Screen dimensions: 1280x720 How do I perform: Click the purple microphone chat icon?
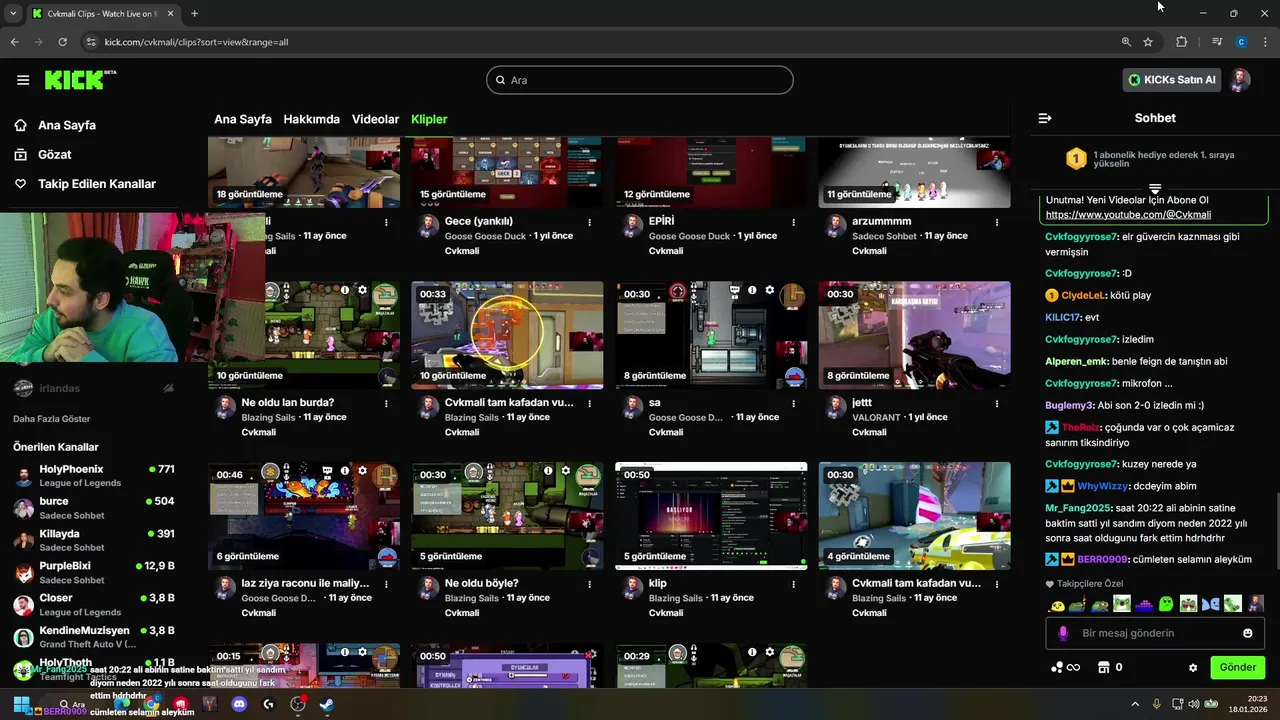tap(1063, 633)
